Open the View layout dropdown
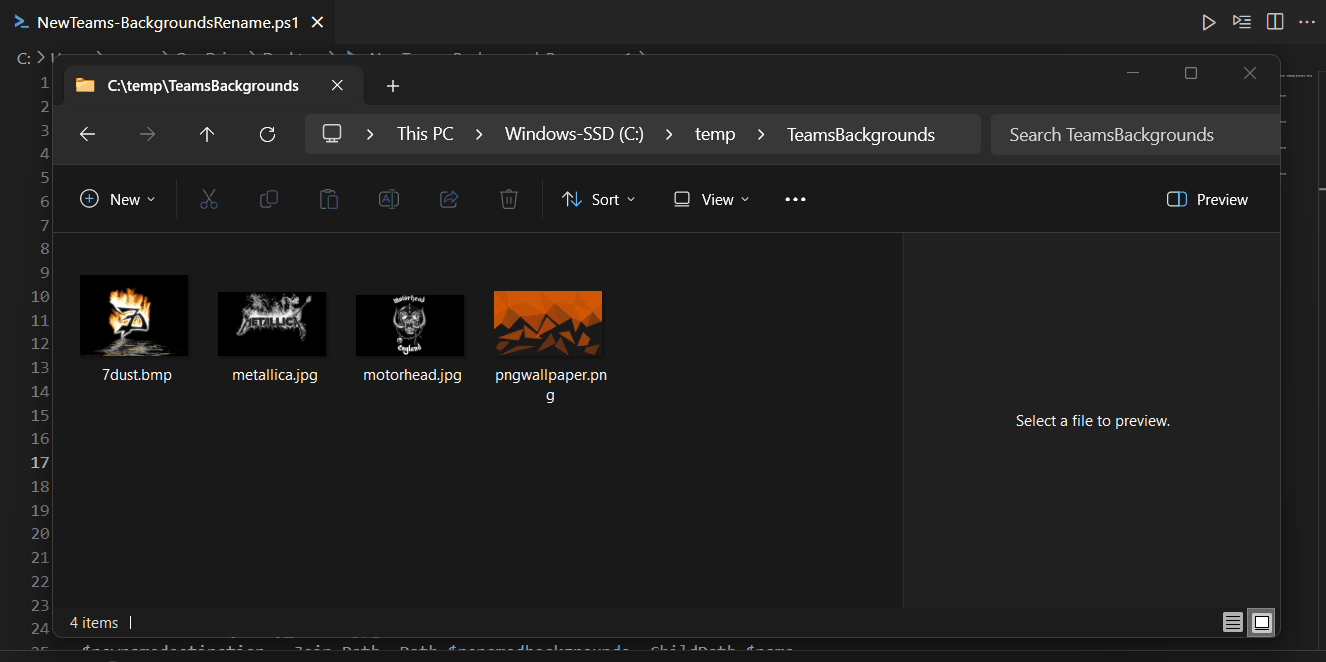Image resolution: width=1326 pixels, height=662 pixels. (710, 199)
